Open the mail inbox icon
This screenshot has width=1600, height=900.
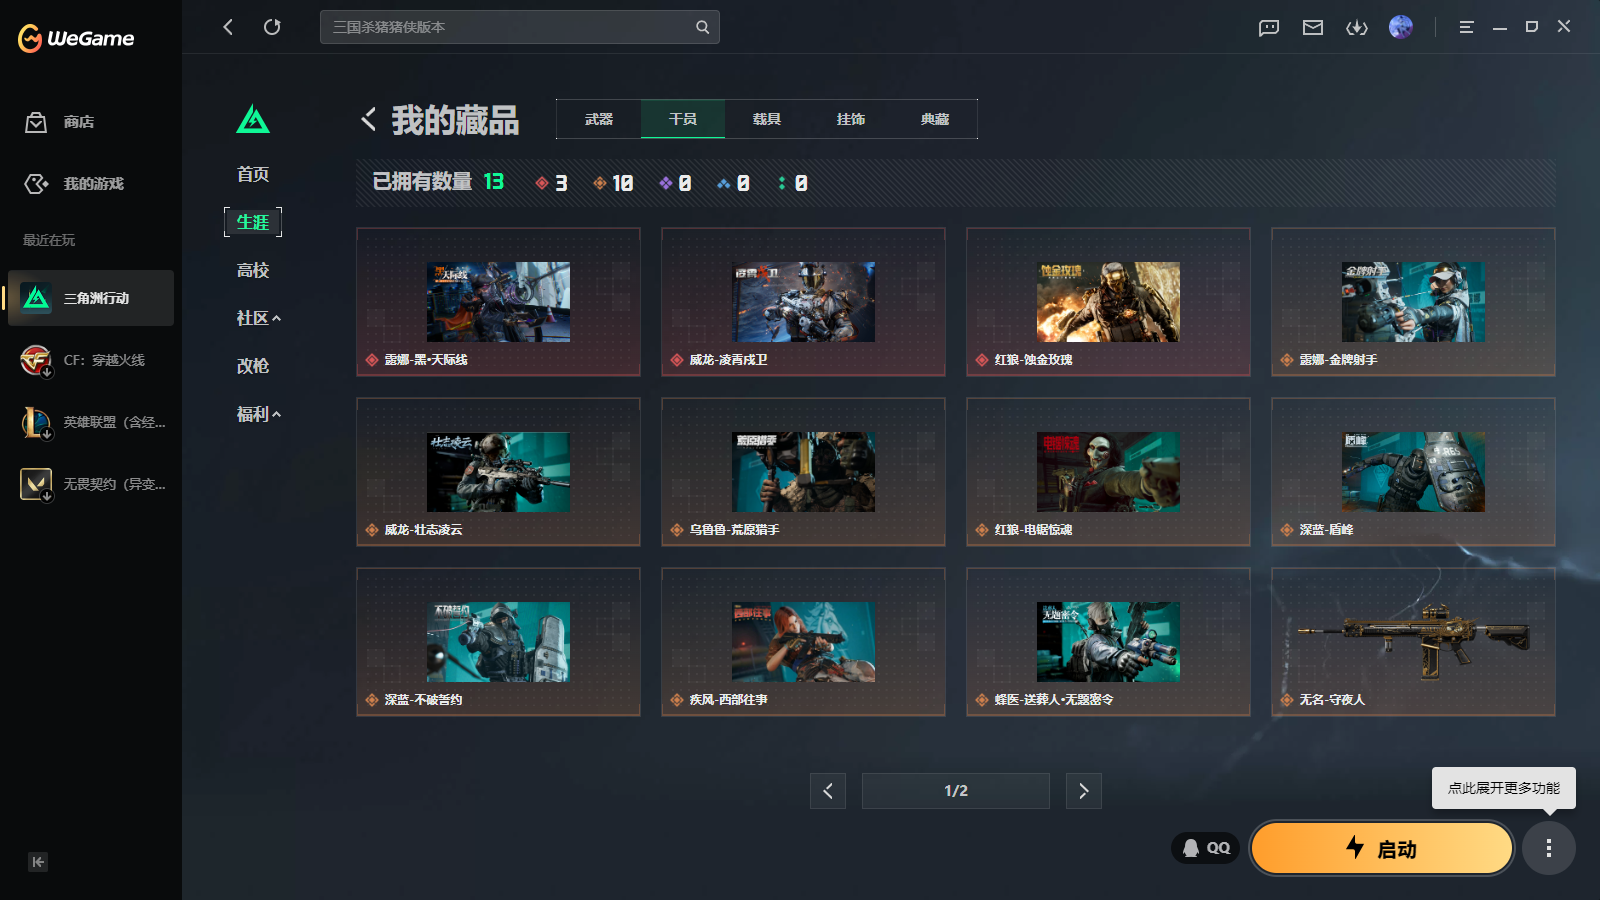coord(1313,27)
